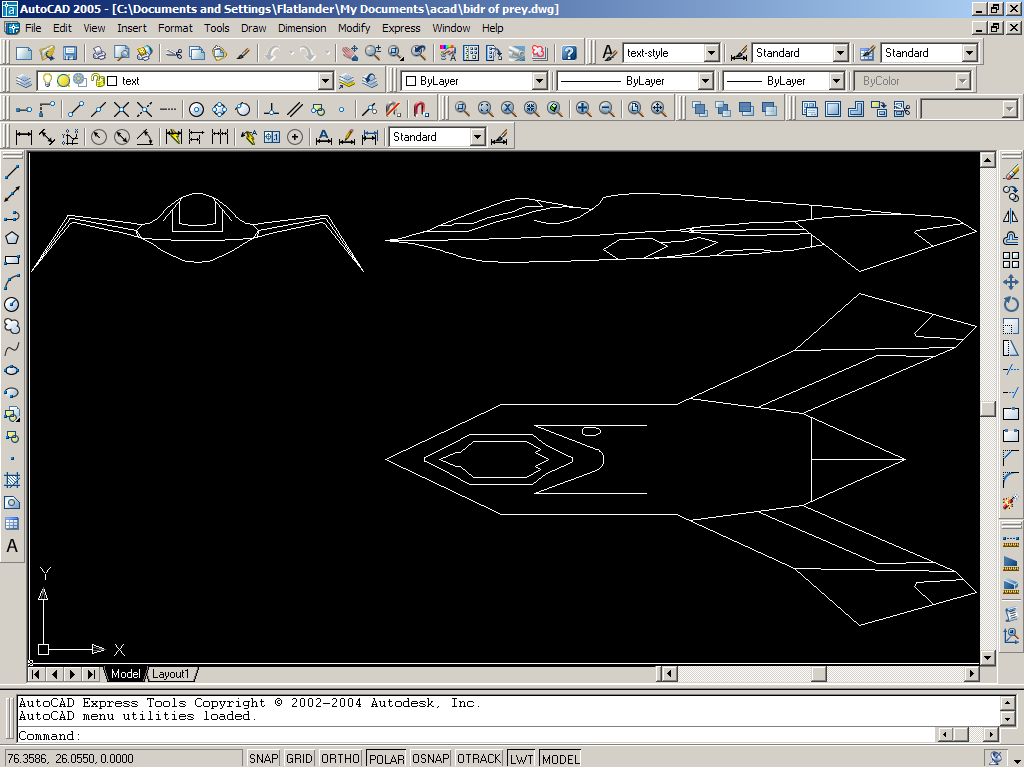
Task: Click the MODEL button in status bar
Action: click(x=560, y=758)
